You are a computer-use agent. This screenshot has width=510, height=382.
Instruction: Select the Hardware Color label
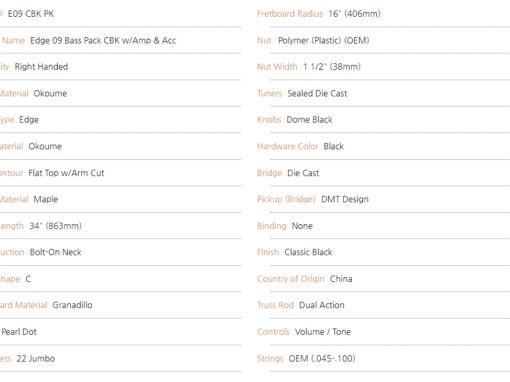(x=288, y=146)
